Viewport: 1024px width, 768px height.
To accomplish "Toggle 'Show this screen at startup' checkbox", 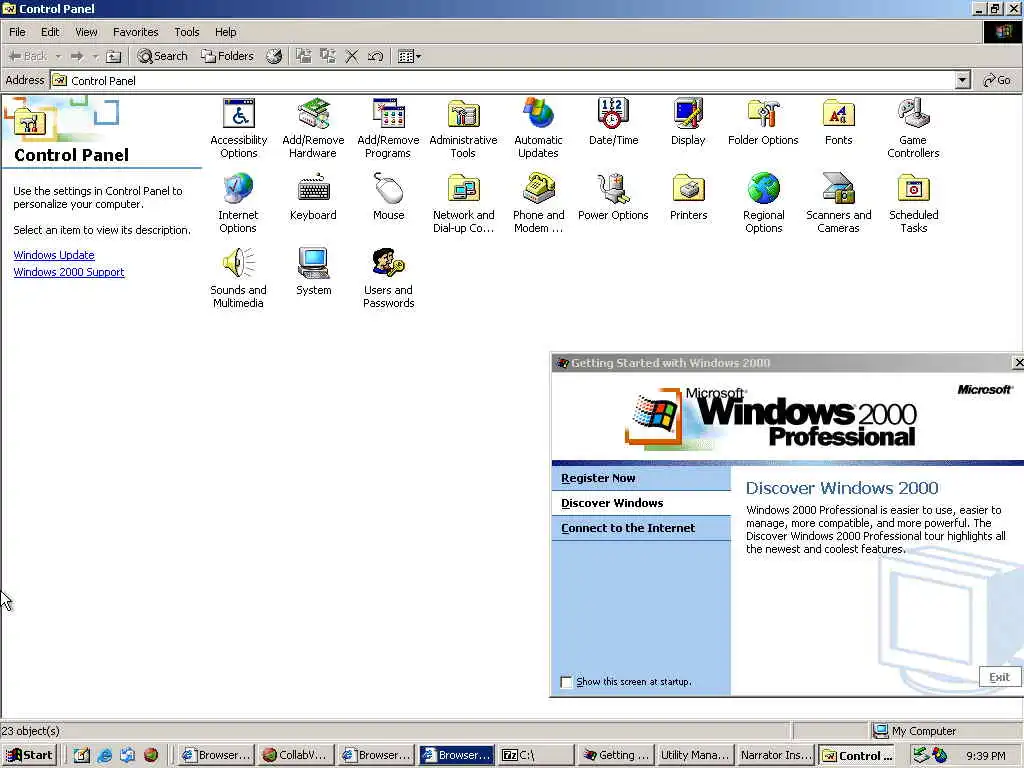I will pyautogui.click(x=567, y=682).
